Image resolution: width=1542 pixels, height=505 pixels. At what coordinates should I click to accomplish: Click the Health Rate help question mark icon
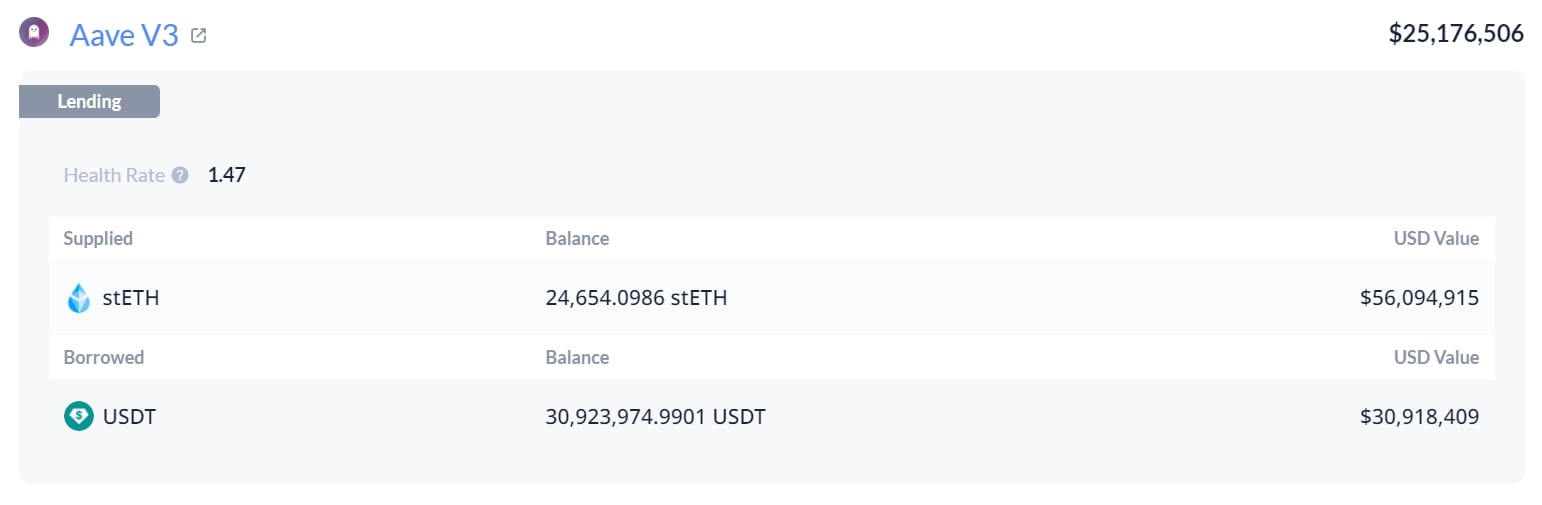180,175
